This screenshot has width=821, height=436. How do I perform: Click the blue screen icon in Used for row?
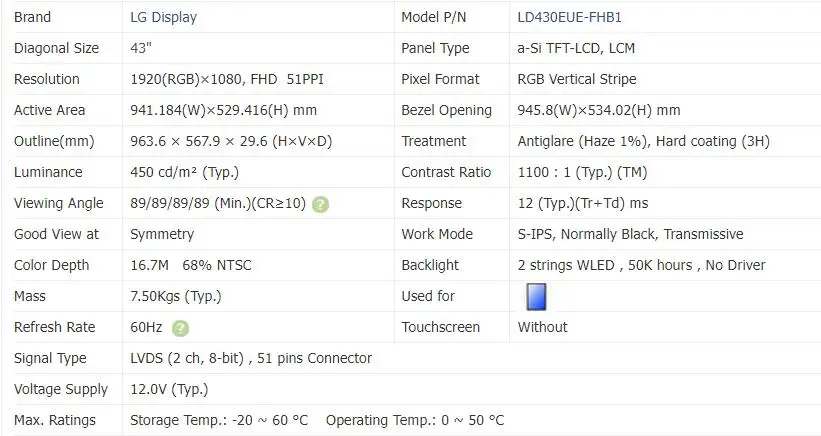click(x=536, y=297)
